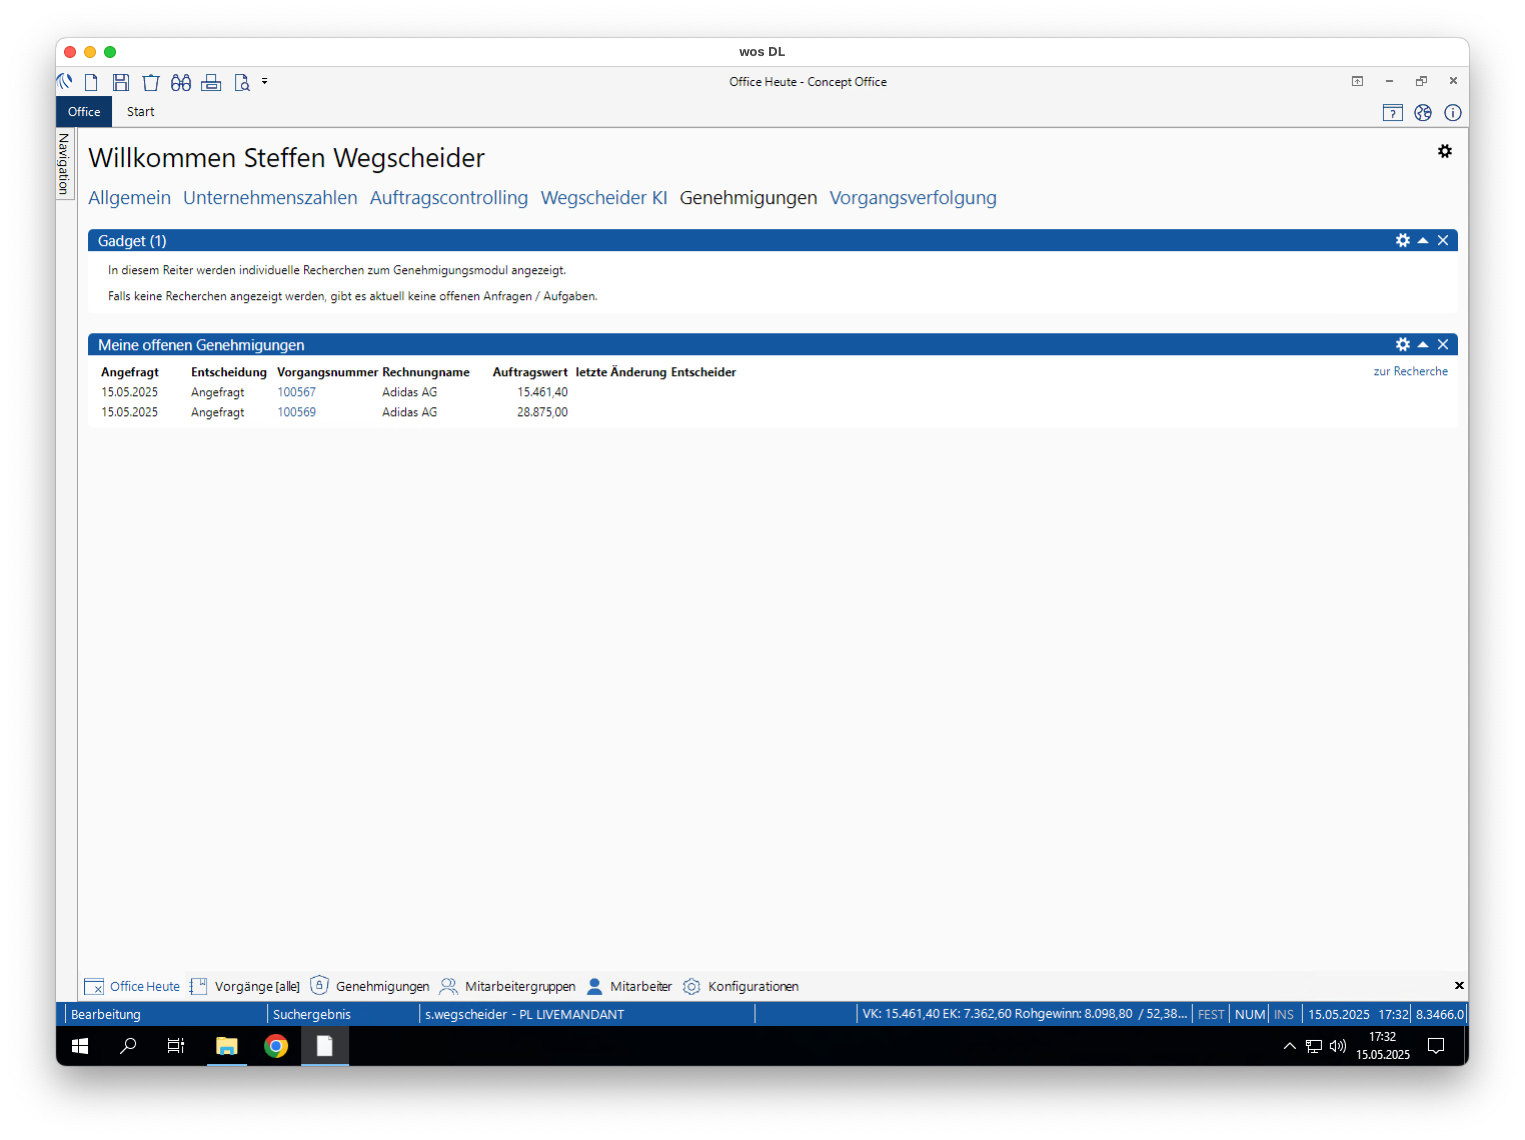Open Task View in taskbar

coord(176,1046)
